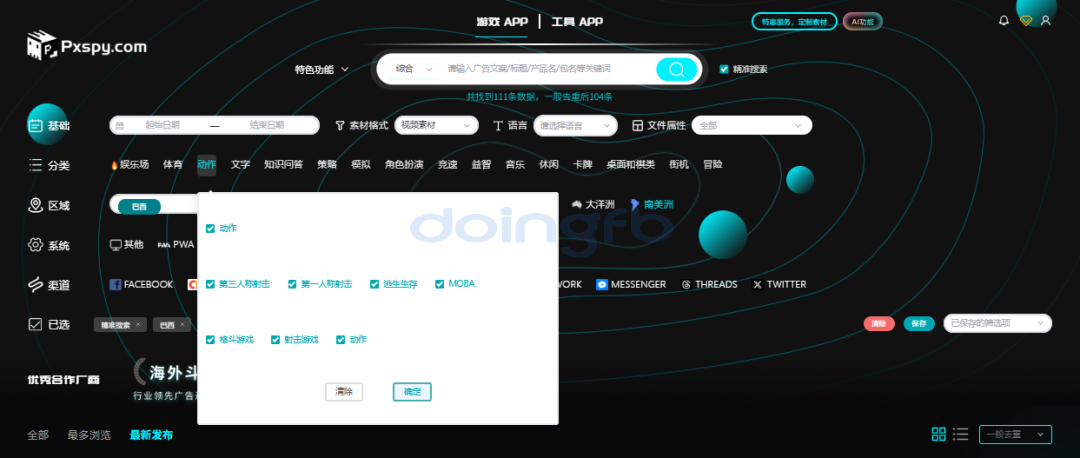Open the 素材格式 video format dropdown
This screenshot has height=458, width=1080.
(x=436, y=125)
